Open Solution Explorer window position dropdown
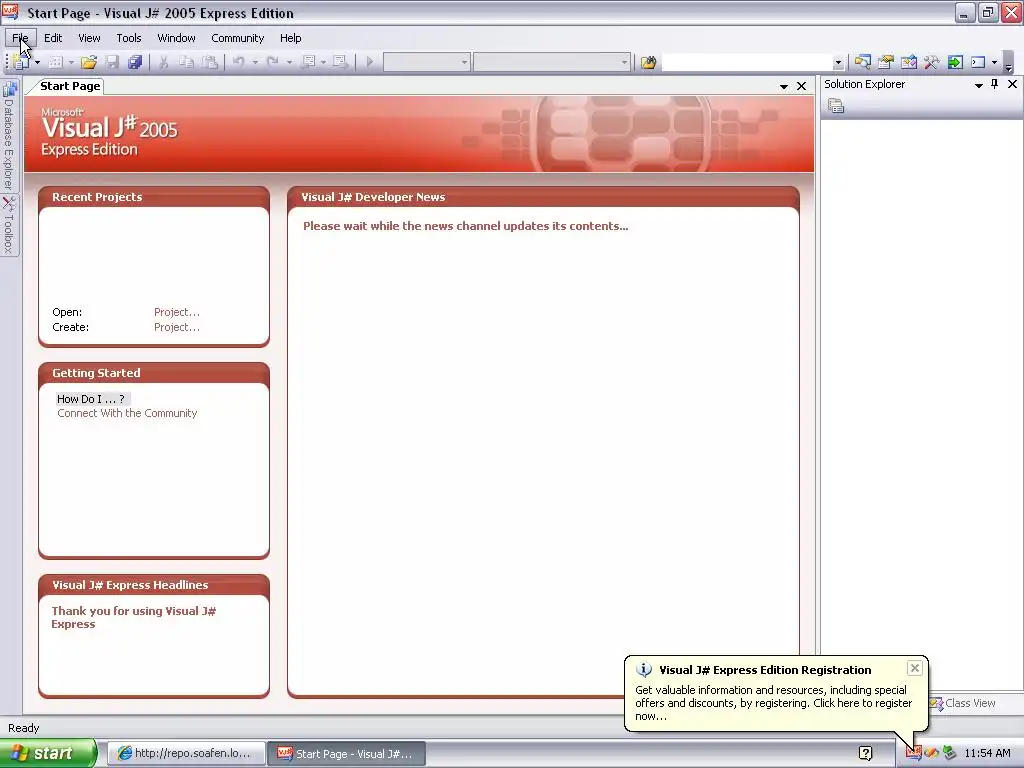1024x768 pixels. tap(978, 85)
